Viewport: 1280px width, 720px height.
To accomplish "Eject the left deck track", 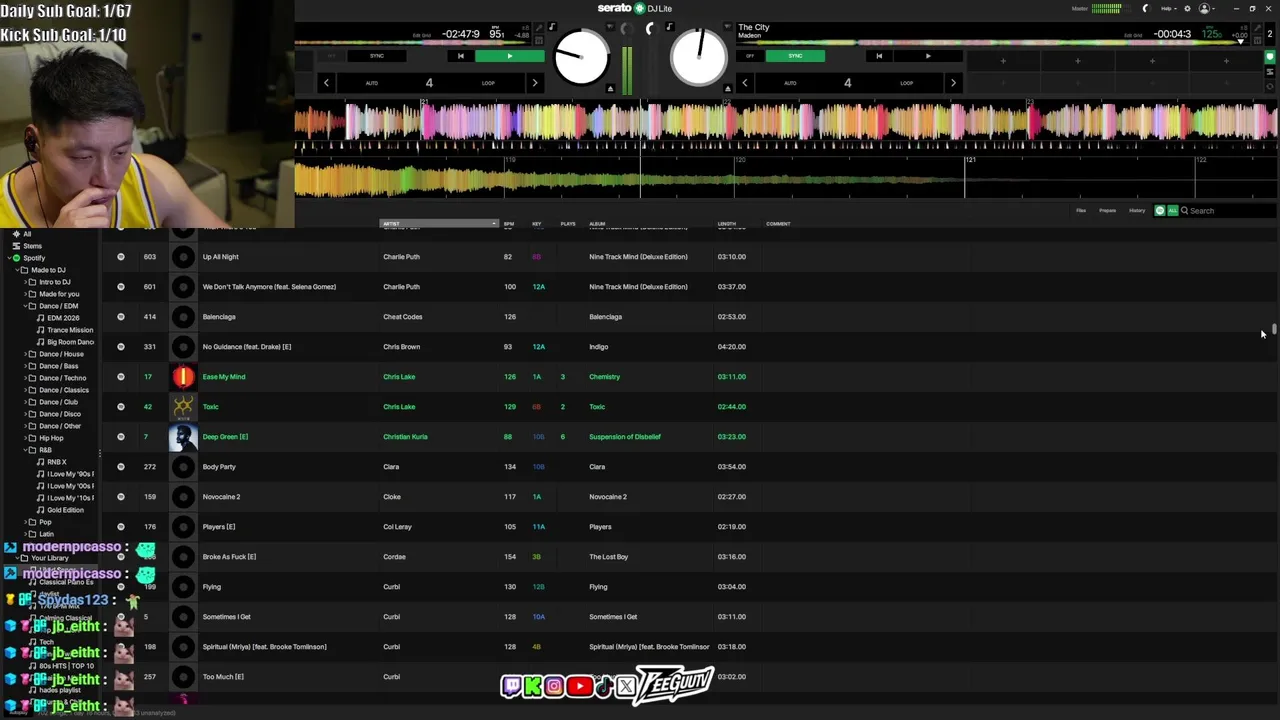I will [x=610, y=89].
